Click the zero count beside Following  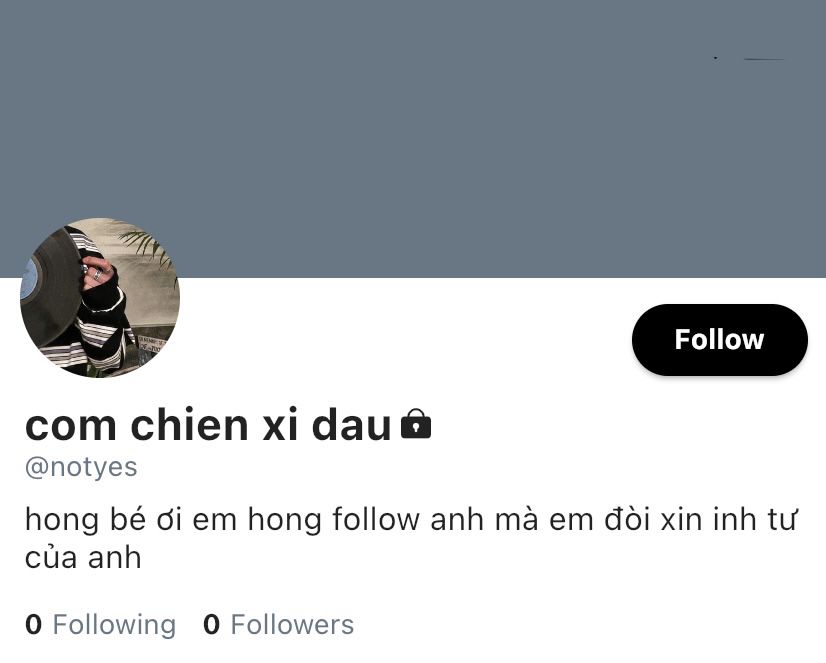coord(33,625)
